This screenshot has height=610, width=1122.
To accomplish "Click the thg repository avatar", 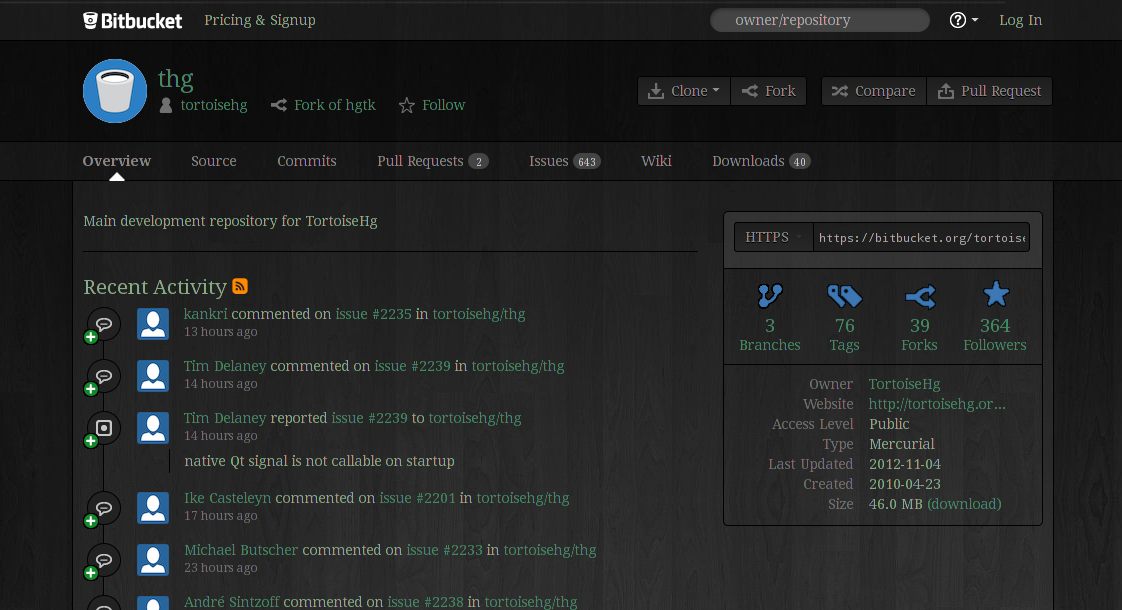I will pos(114,90).
